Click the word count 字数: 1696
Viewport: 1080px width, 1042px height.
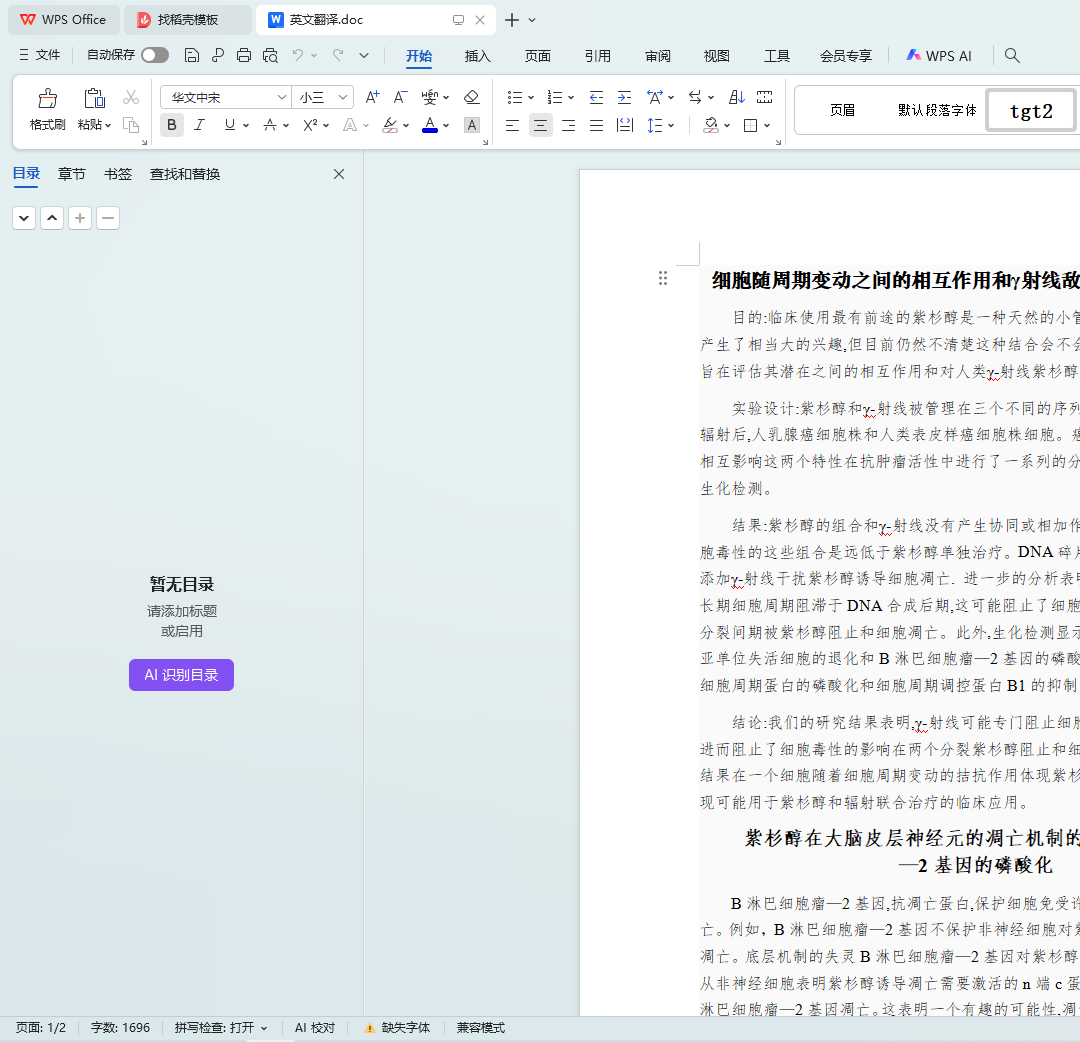(121, 1028)
